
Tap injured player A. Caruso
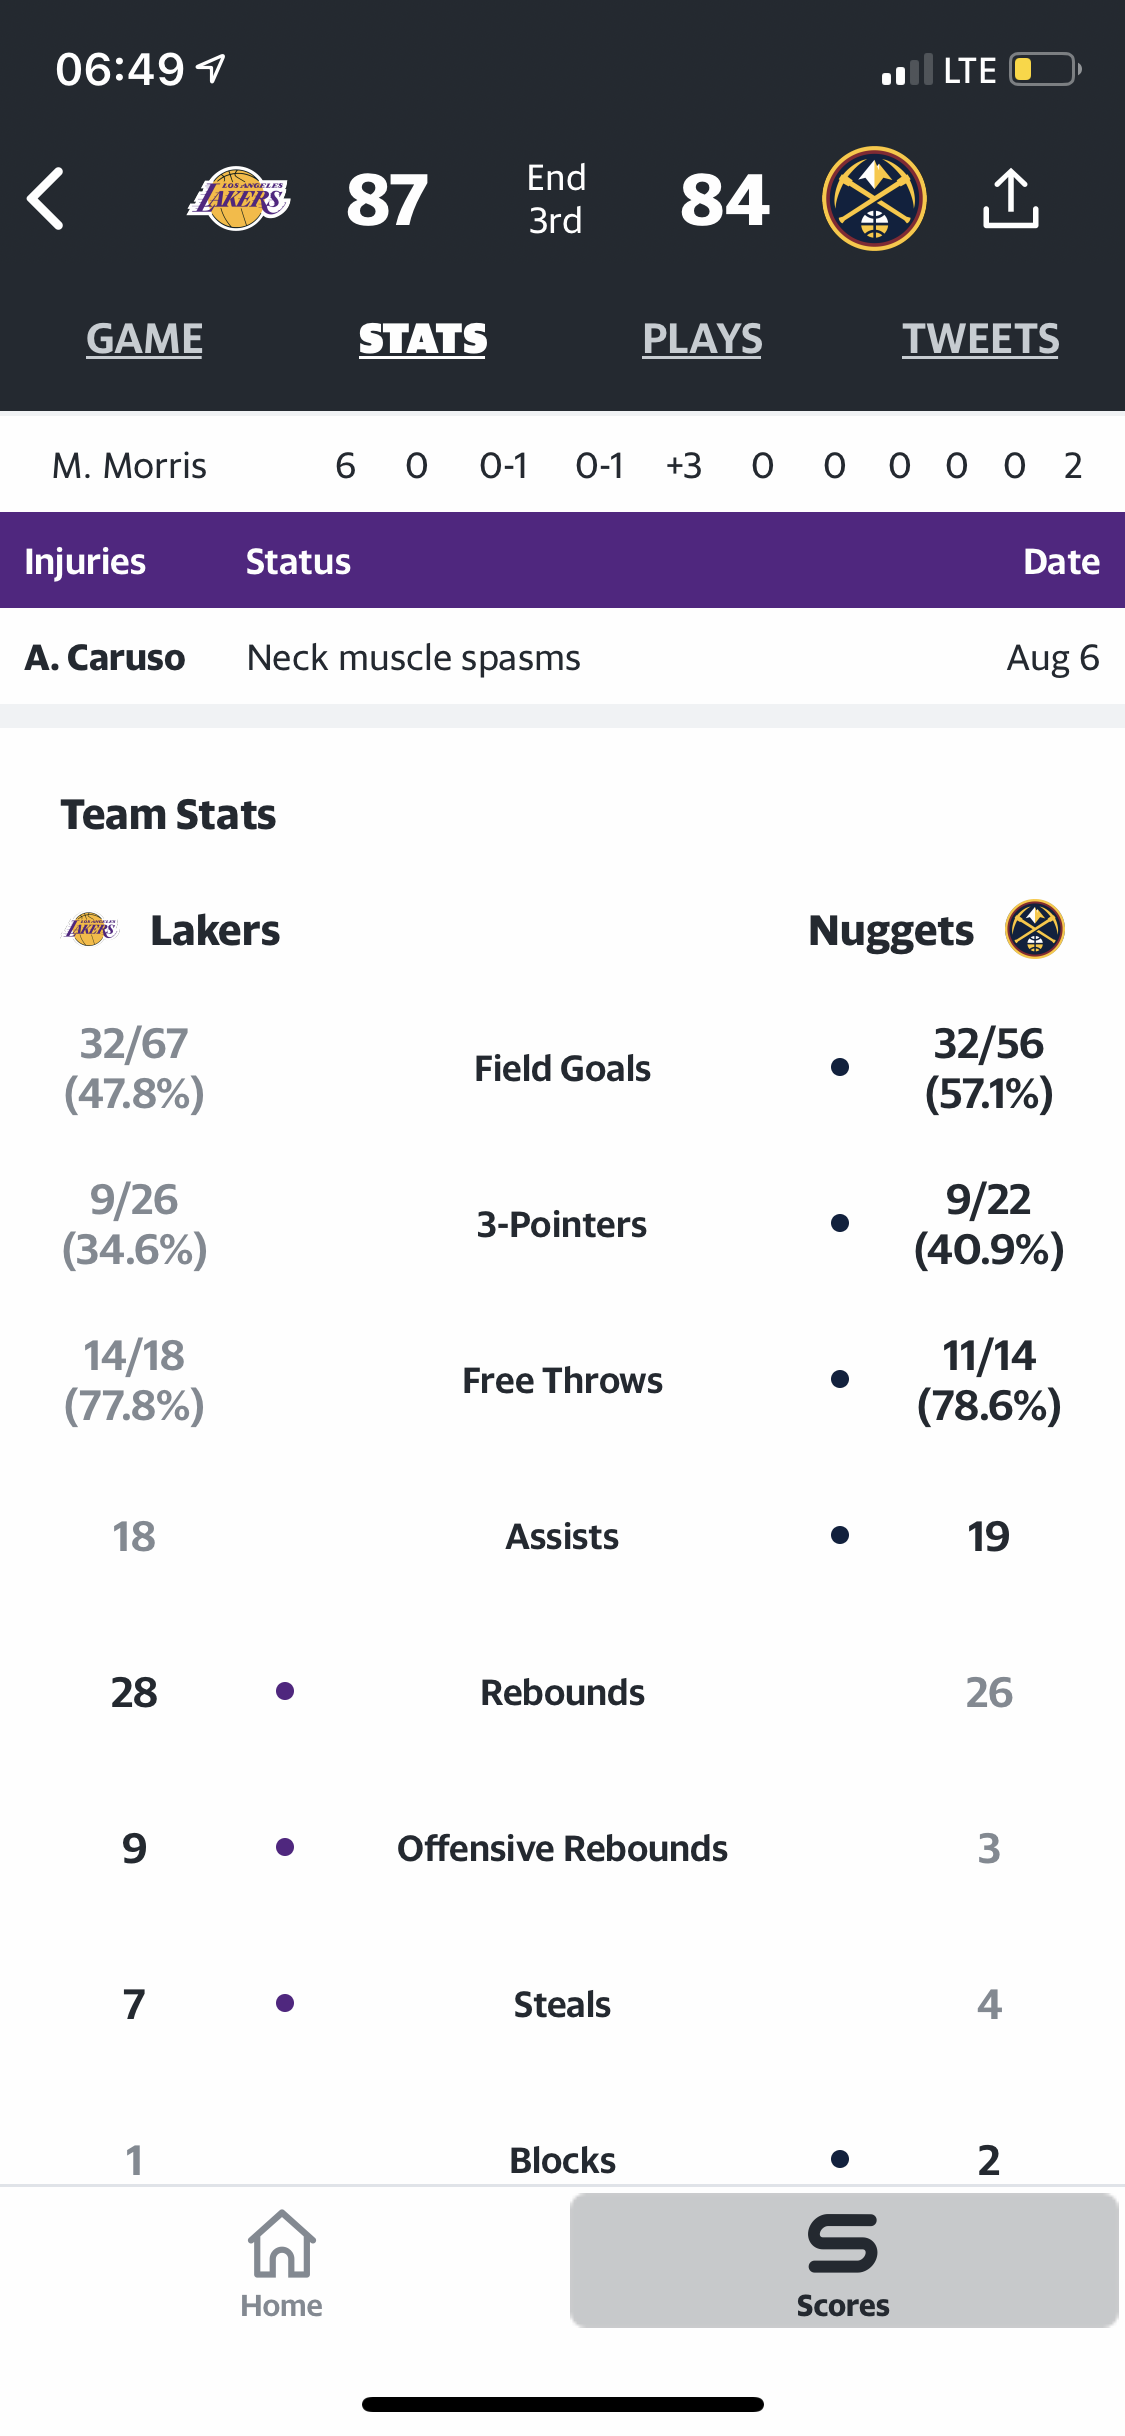105,658
